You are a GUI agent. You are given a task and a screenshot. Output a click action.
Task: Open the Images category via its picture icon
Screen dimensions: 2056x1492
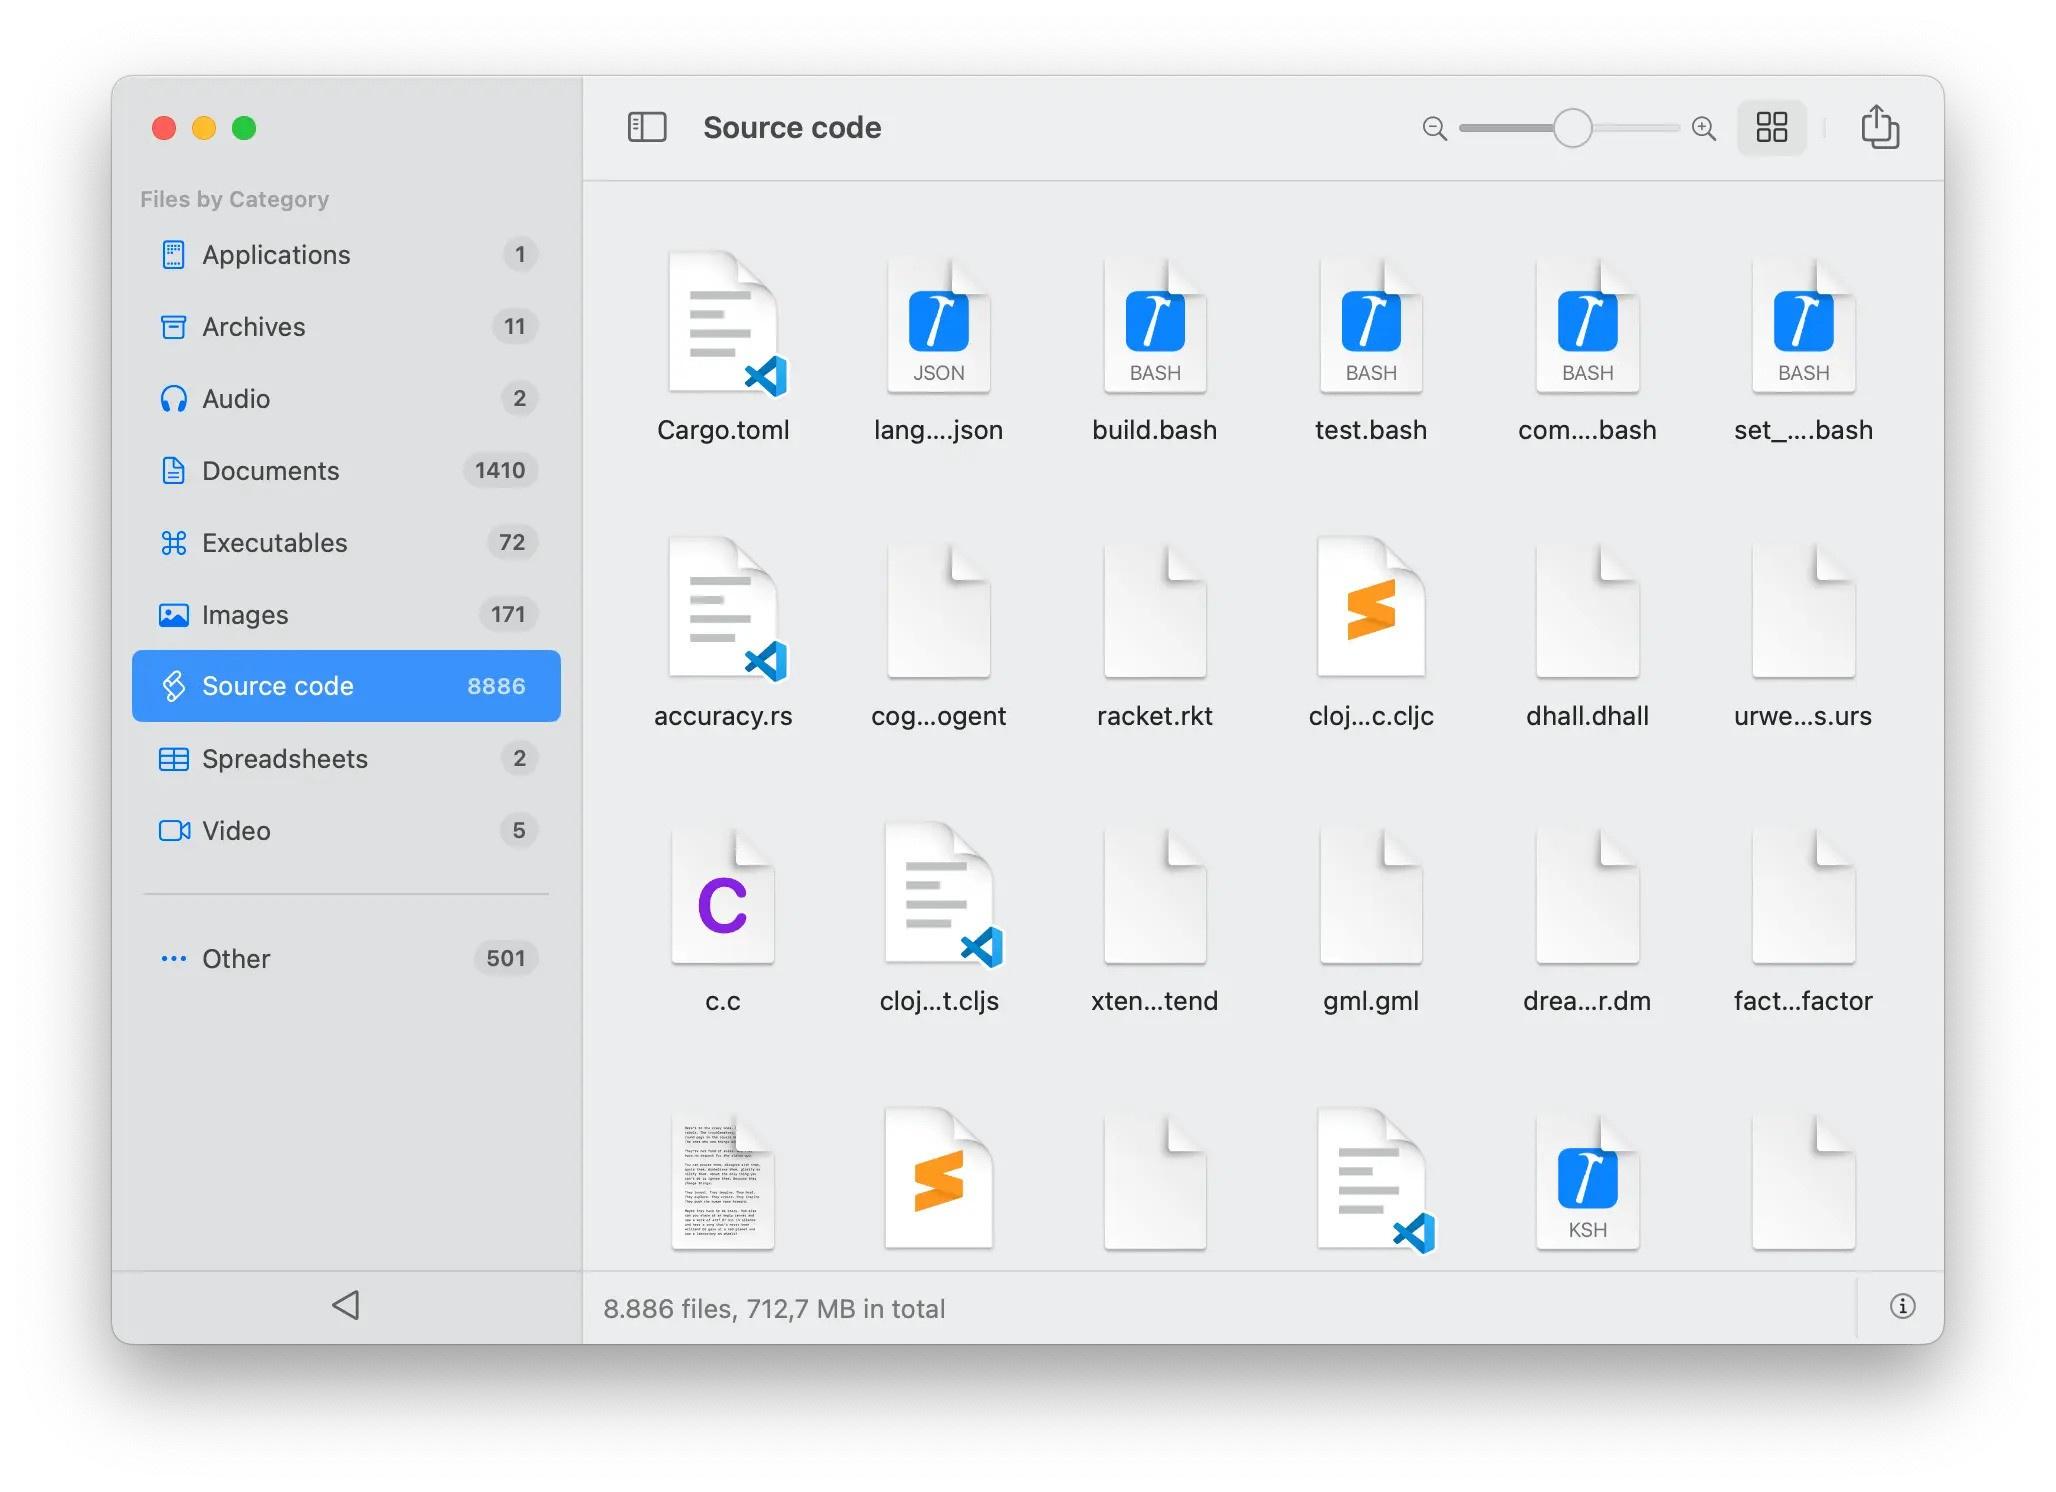(x=175, y=614)
